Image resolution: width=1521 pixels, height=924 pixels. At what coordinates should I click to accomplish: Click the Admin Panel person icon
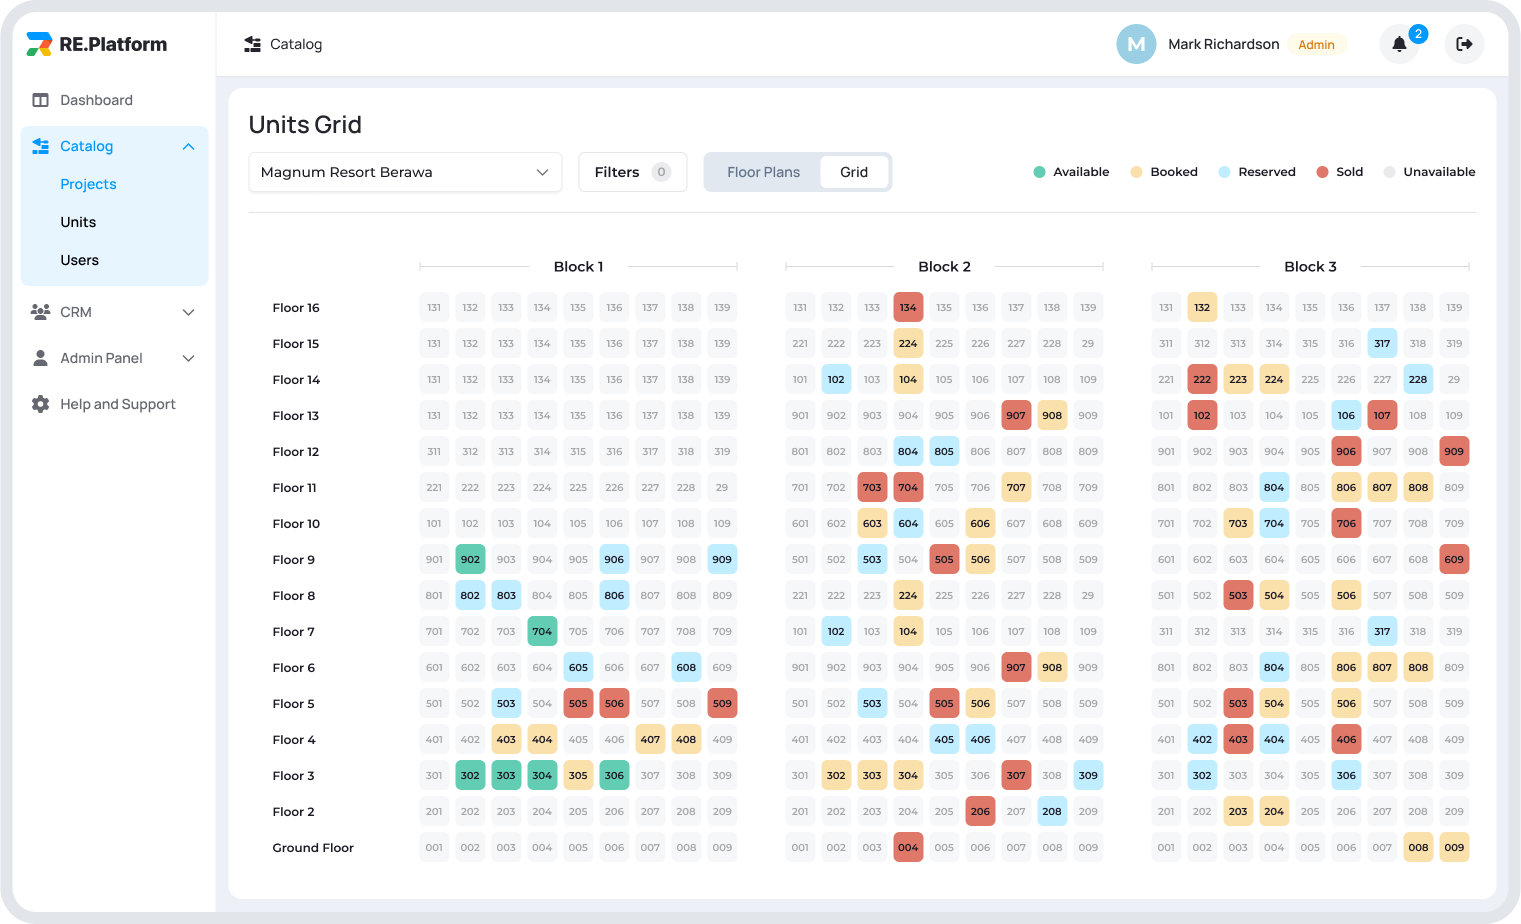40,358
